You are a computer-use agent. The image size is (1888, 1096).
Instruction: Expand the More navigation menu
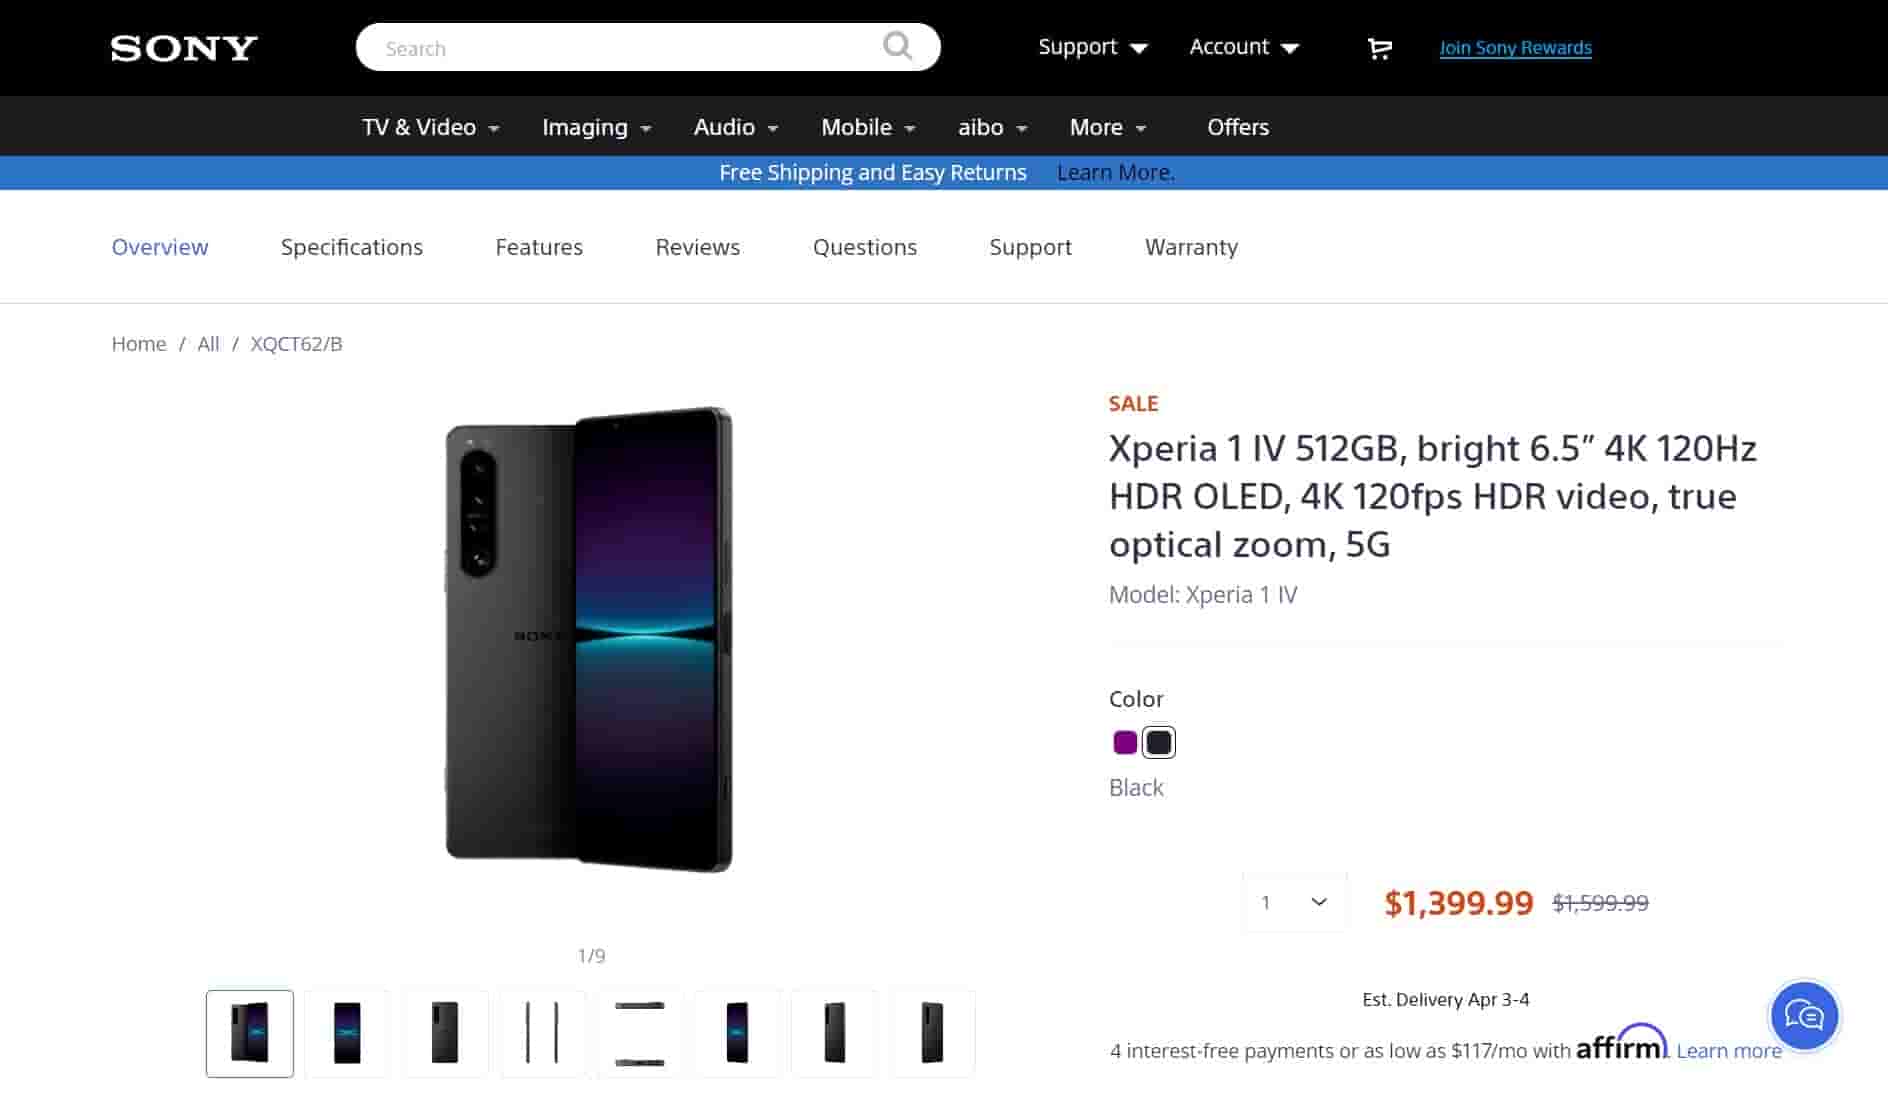[x=1106, y=127]
